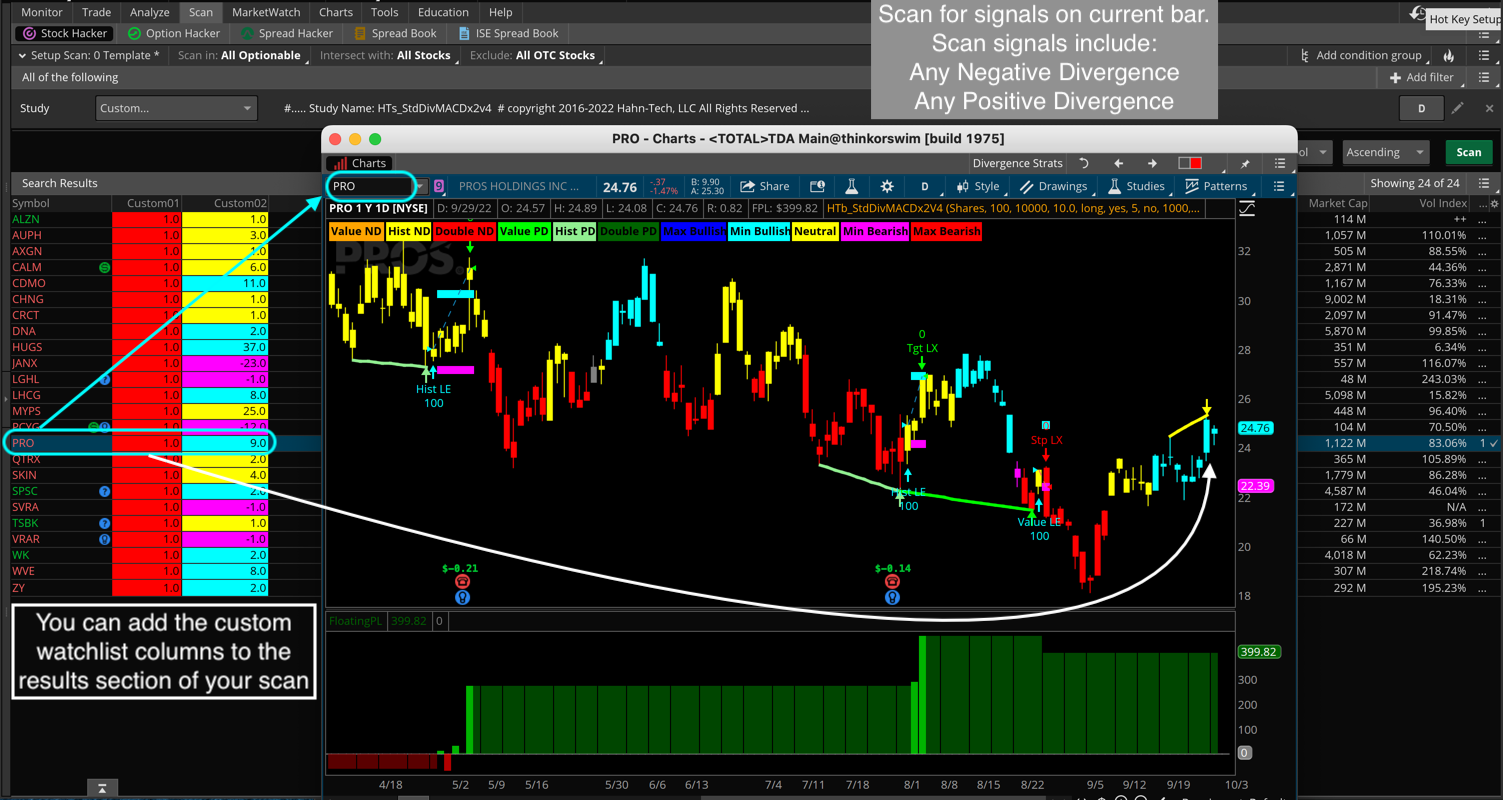Click the flame (Sizzle) icon
Viewport: 1503px width, 800px height.
(1449, 55)
